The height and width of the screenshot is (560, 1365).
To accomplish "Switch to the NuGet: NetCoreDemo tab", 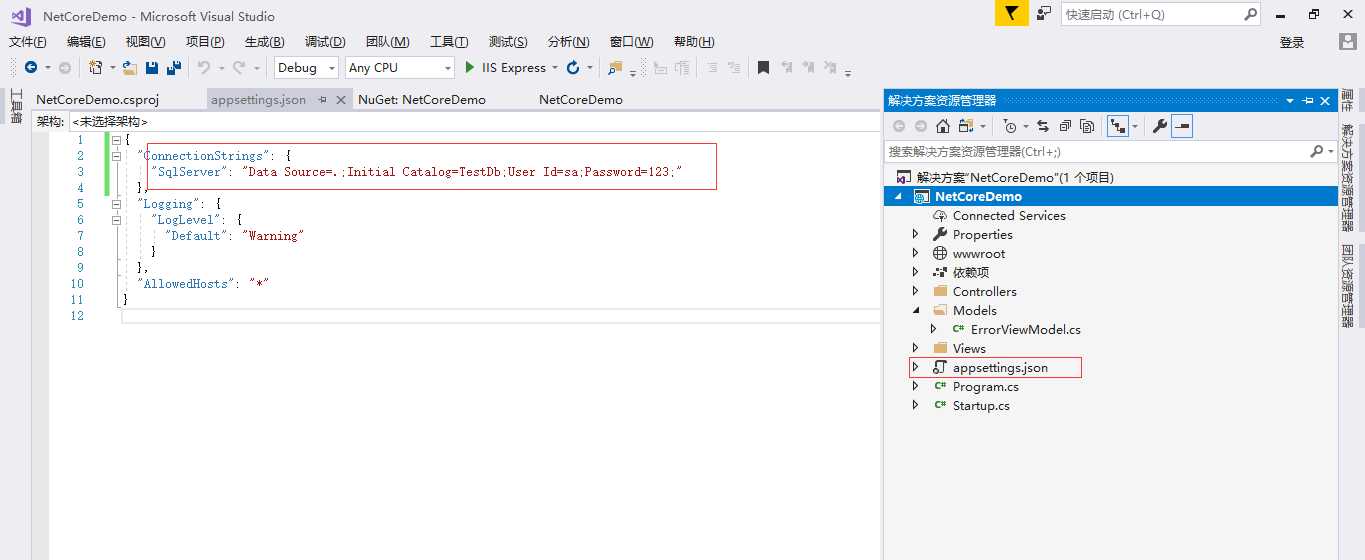I will coord(422,100).
